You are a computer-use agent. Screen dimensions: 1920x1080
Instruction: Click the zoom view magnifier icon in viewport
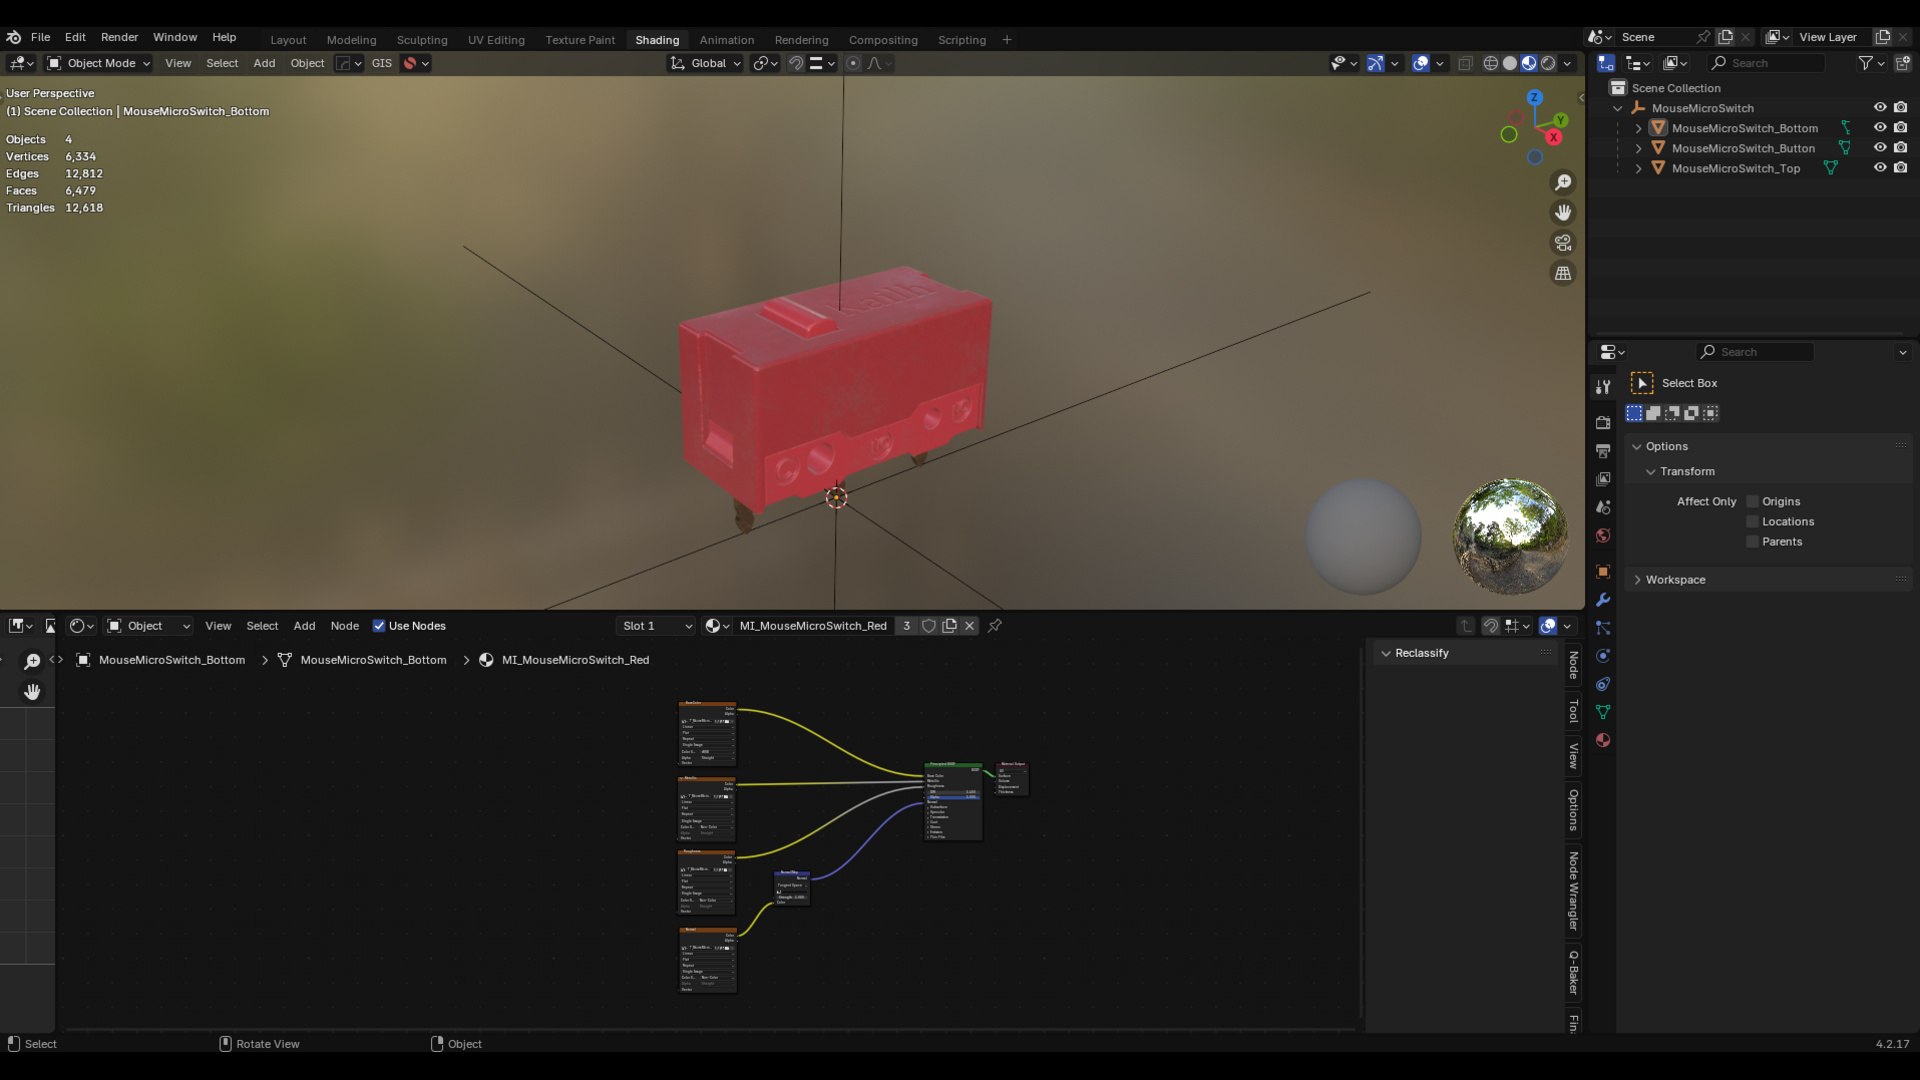click(x=1562, y=183)
